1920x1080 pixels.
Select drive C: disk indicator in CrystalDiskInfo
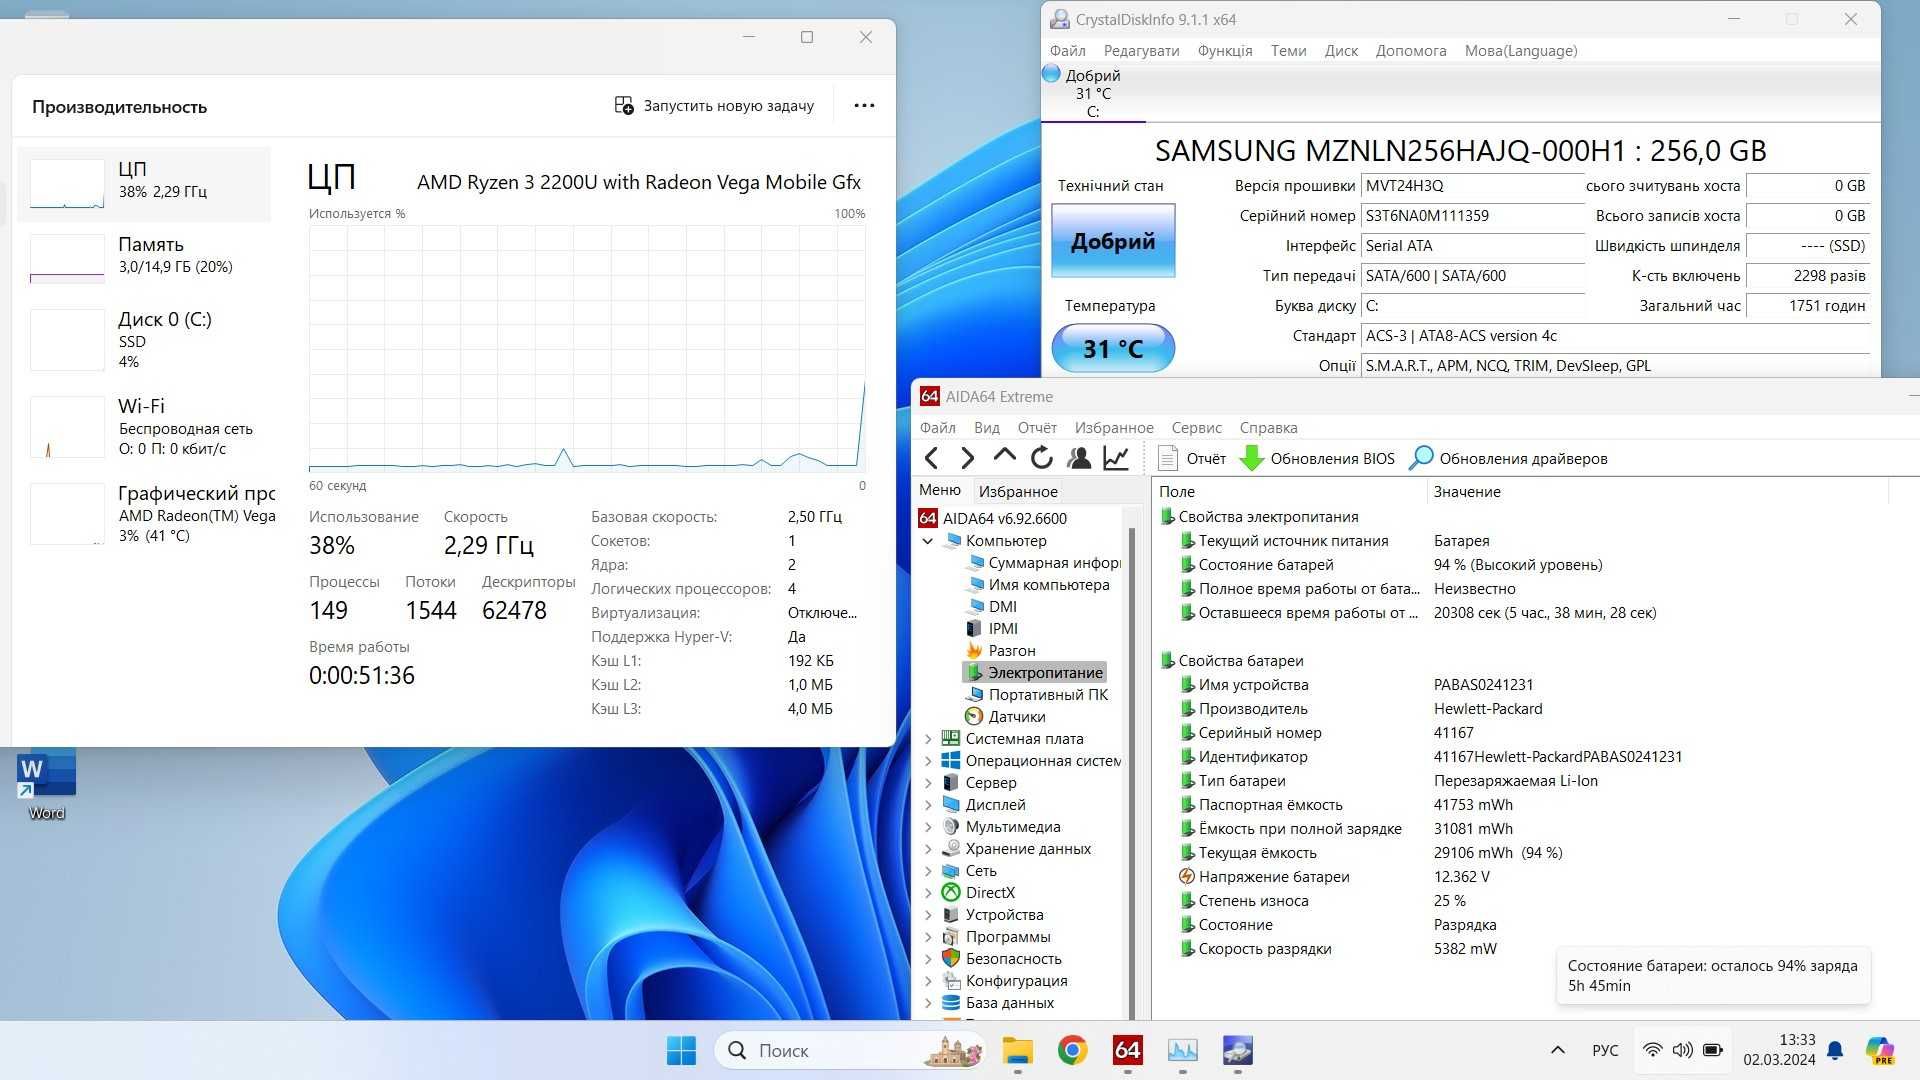pos(1093,92)
